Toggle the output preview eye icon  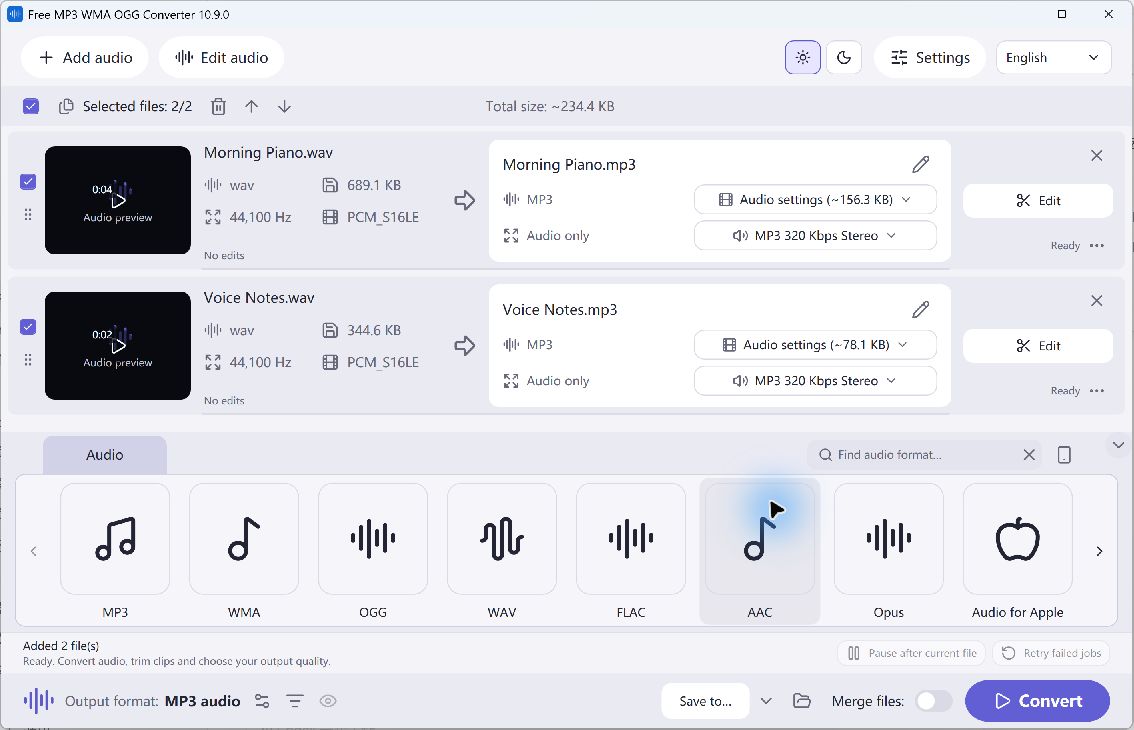click(x=328, y=701)
